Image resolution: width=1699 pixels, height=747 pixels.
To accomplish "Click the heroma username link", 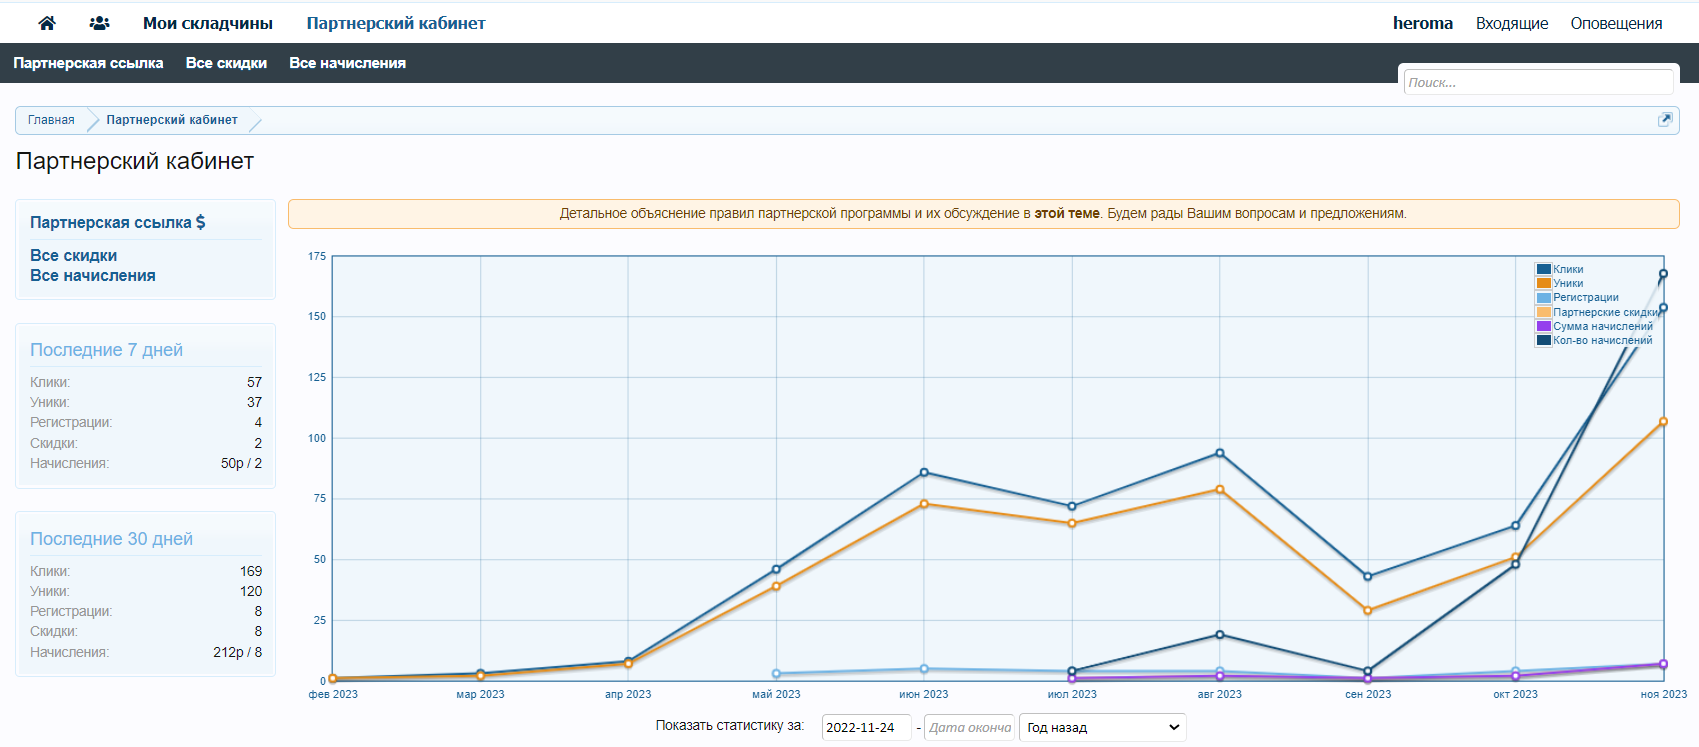I will click(x=1422, y=23).
